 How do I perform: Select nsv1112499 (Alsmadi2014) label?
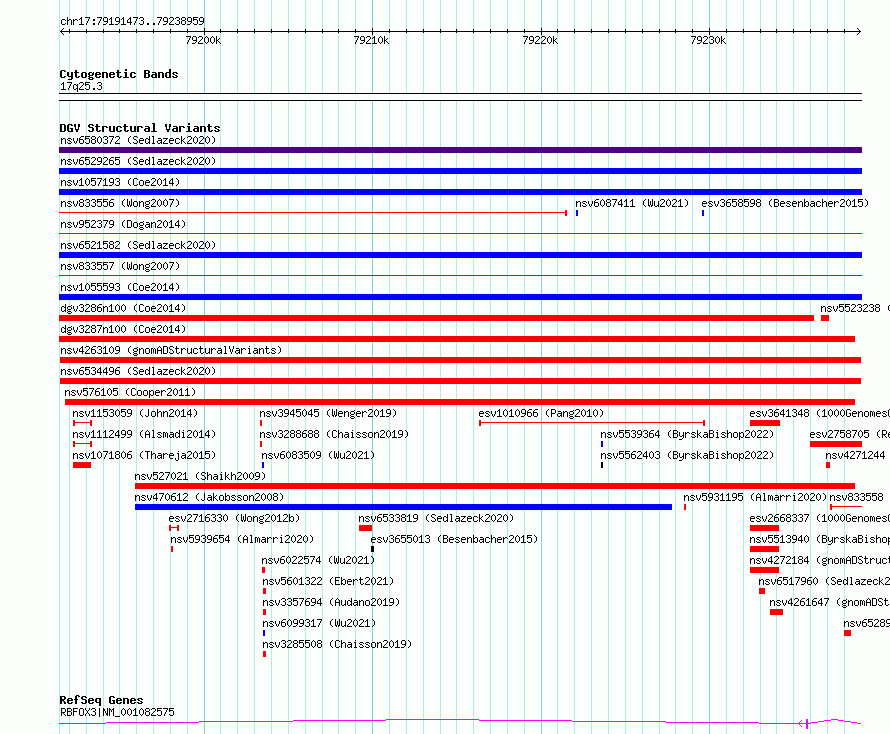144,434
